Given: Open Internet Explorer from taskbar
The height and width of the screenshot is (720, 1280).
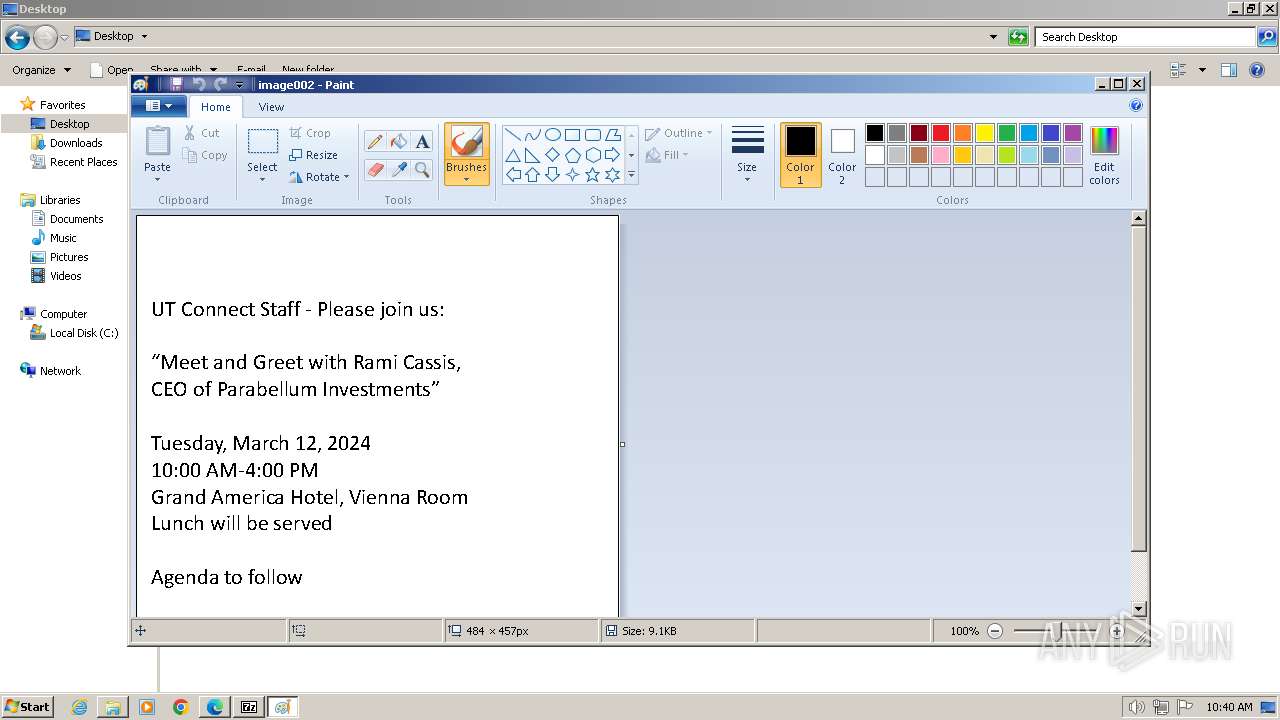Looking at the screenshot, I should click(x=79, y=707).
